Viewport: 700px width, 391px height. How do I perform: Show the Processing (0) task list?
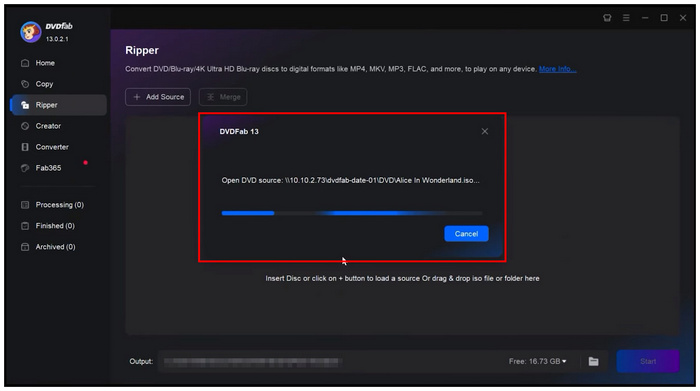point(58,205)
